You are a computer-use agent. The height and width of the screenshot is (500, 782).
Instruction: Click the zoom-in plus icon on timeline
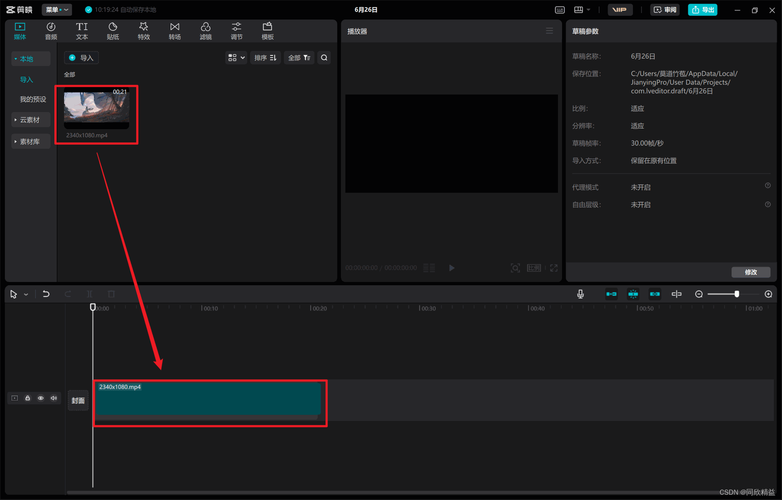(x=768, y=294)
